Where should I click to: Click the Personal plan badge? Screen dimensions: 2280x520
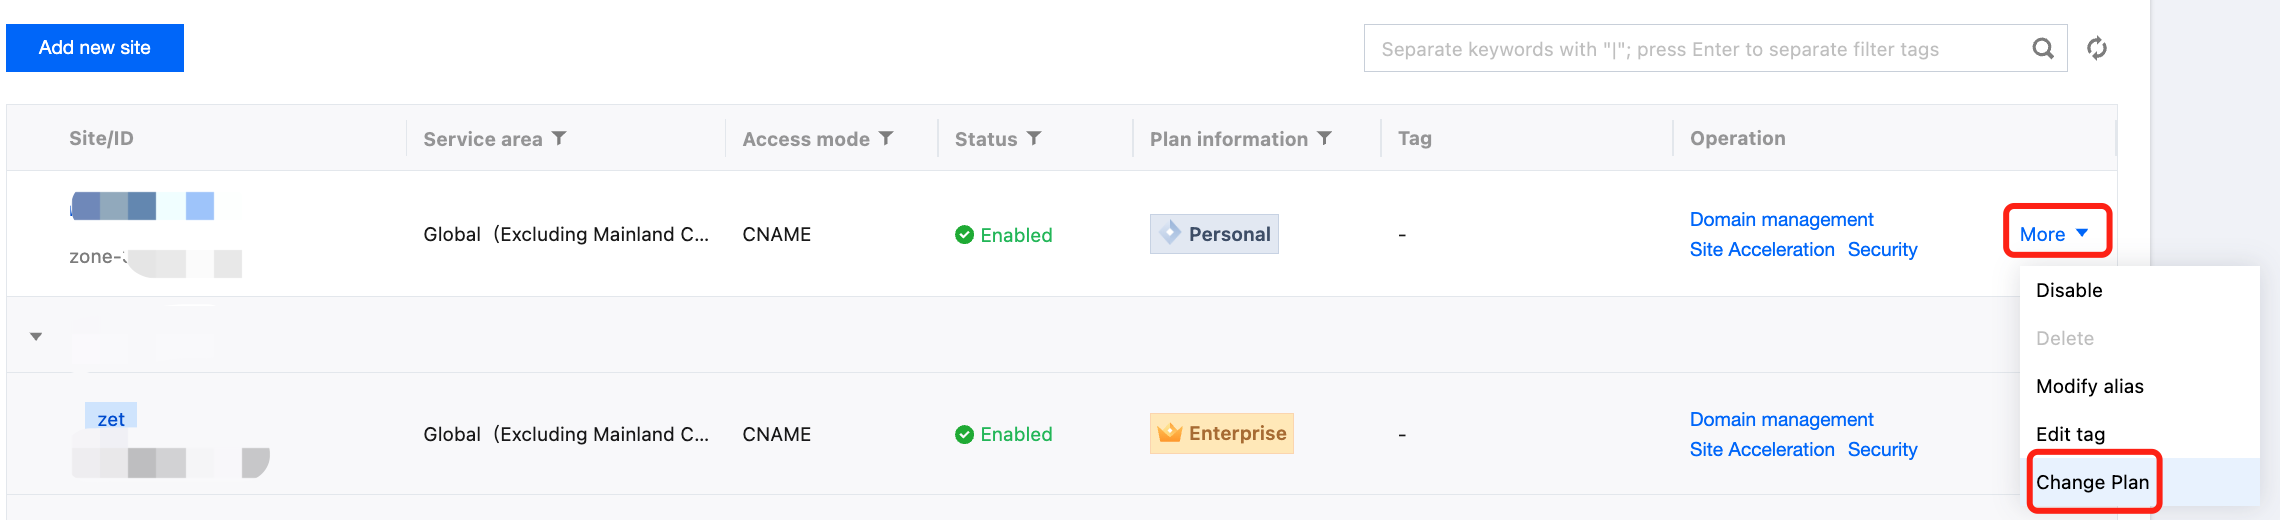[1214, 234]
